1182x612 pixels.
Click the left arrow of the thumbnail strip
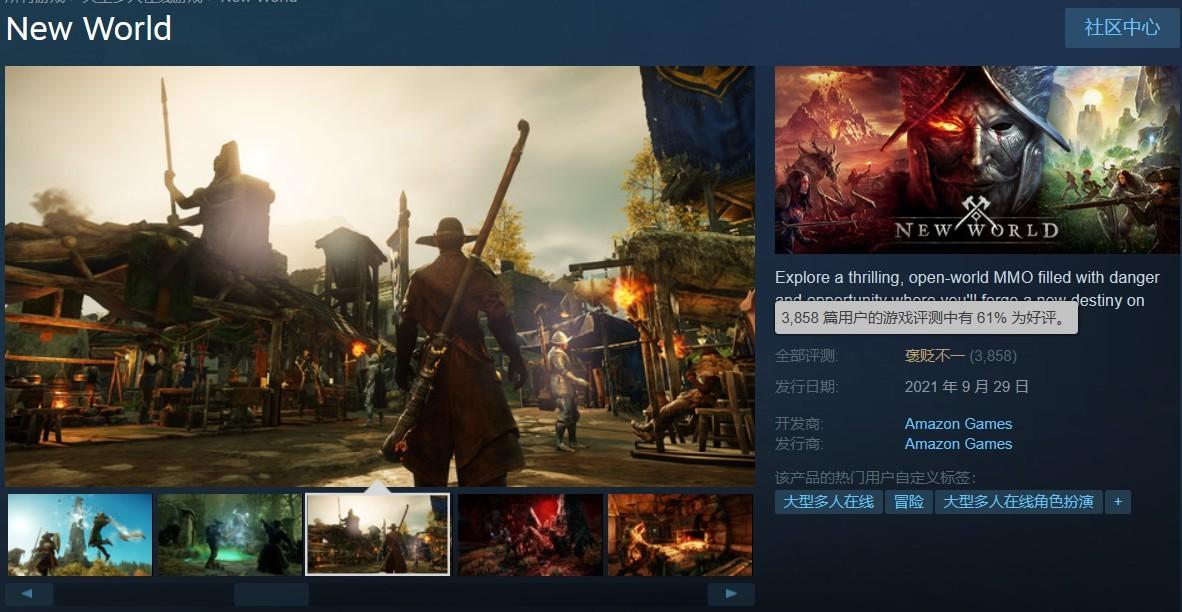click(29, 594)
